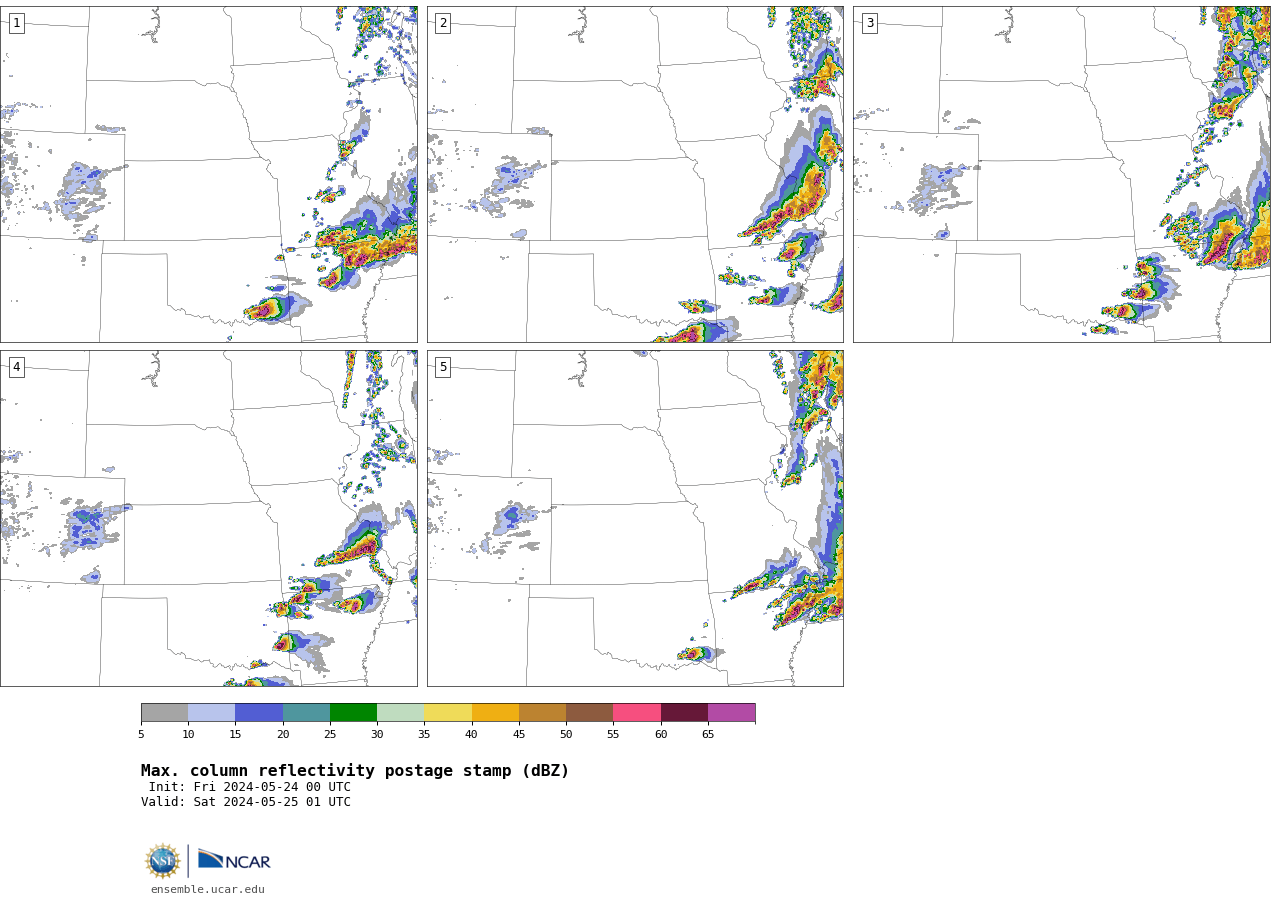Click the colorbar tick label 35
The image size is (1280, 901).
pos(424,735)
